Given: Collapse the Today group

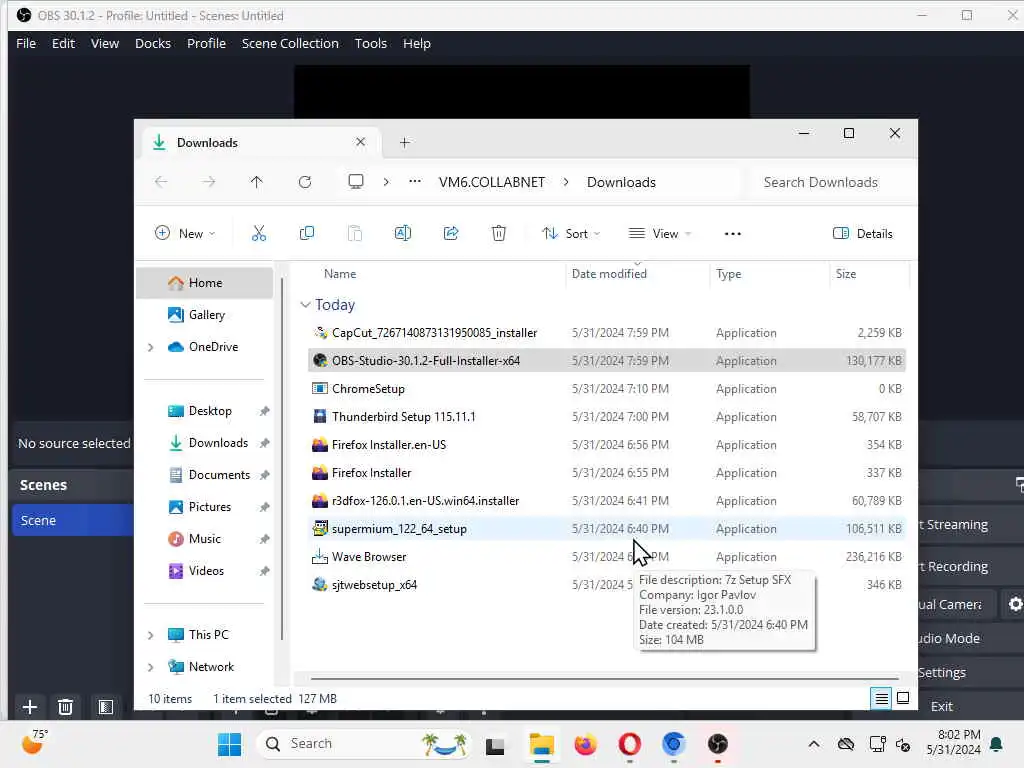Looking at the screenshot, I should click(305, 305).
